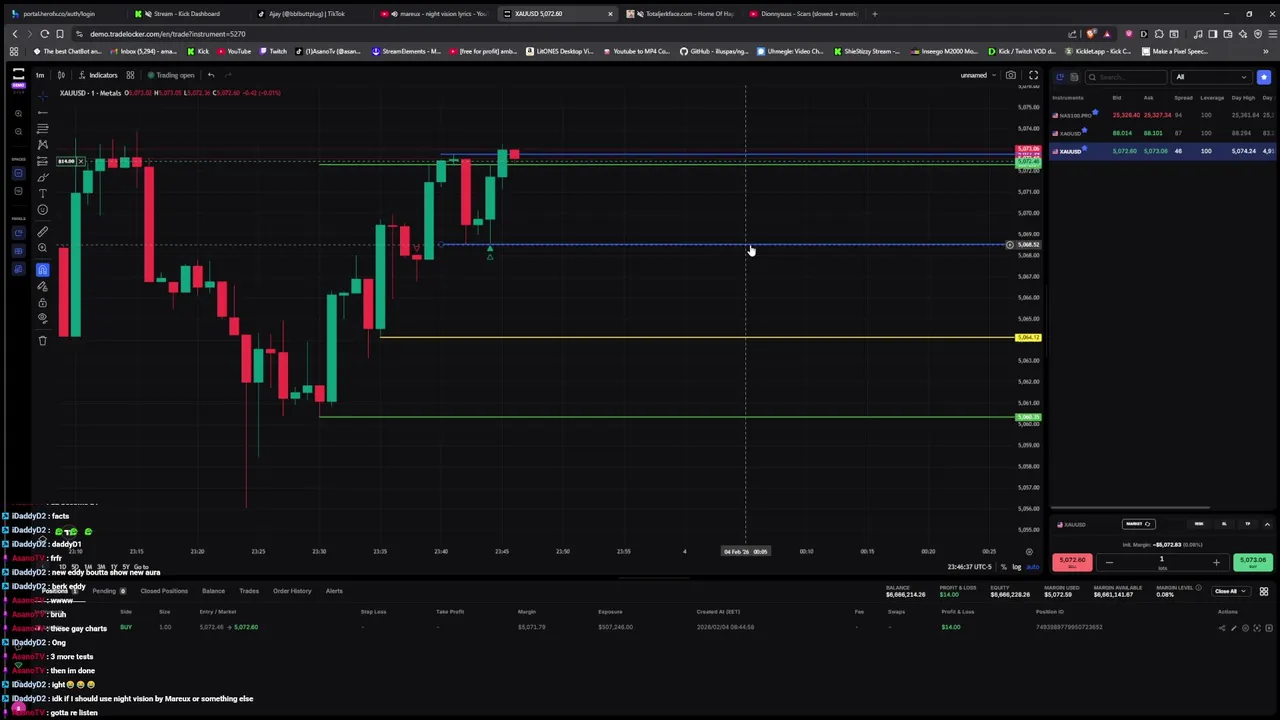The height and width of the screenshot is (720, 1280).
Task: Toggle the TP take profit option
Action: (x=1247, y=524)
